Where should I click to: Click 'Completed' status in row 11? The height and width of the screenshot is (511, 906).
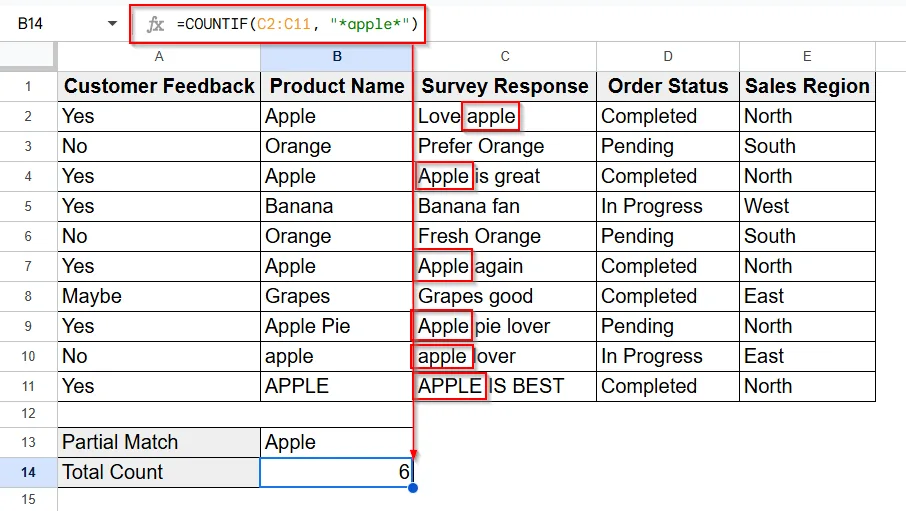coord(668,386)
